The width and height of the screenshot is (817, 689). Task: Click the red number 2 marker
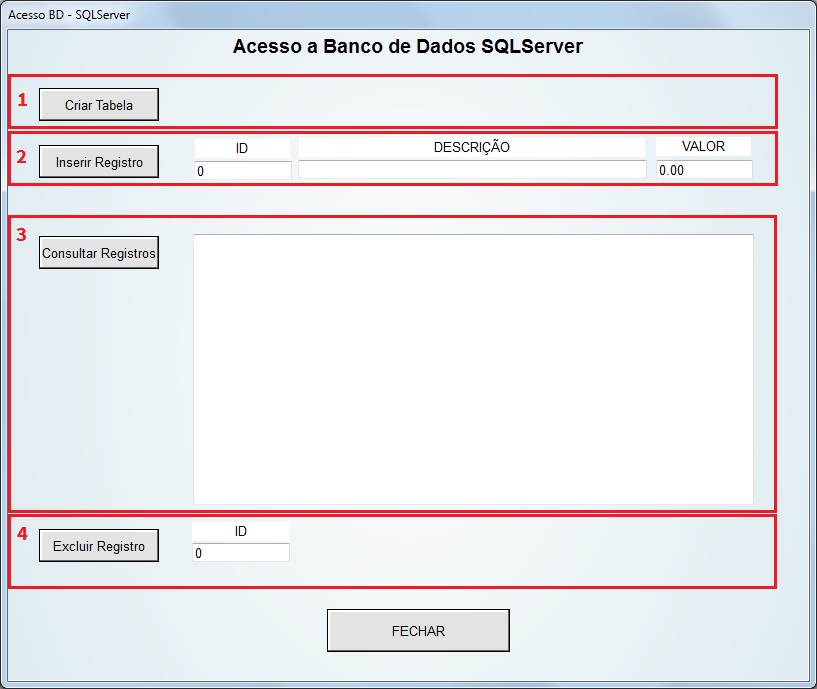(x=21, y=157)
